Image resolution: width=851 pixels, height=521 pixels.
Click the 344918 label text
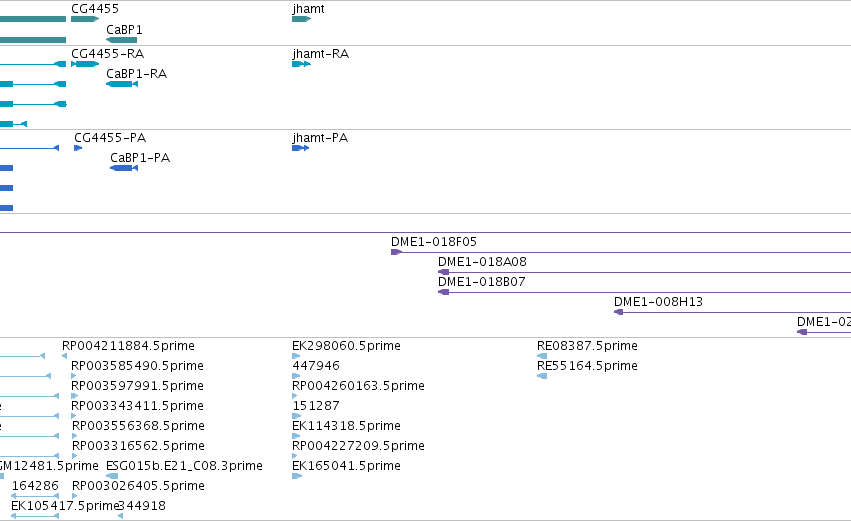[x=142, y=506]
